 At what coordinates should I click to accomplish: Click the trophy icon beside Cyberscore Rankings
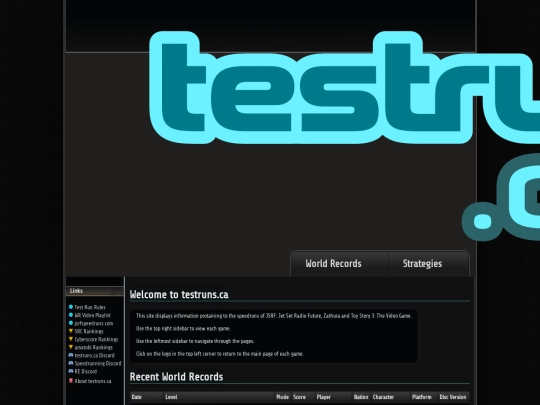tap(71, 339)
